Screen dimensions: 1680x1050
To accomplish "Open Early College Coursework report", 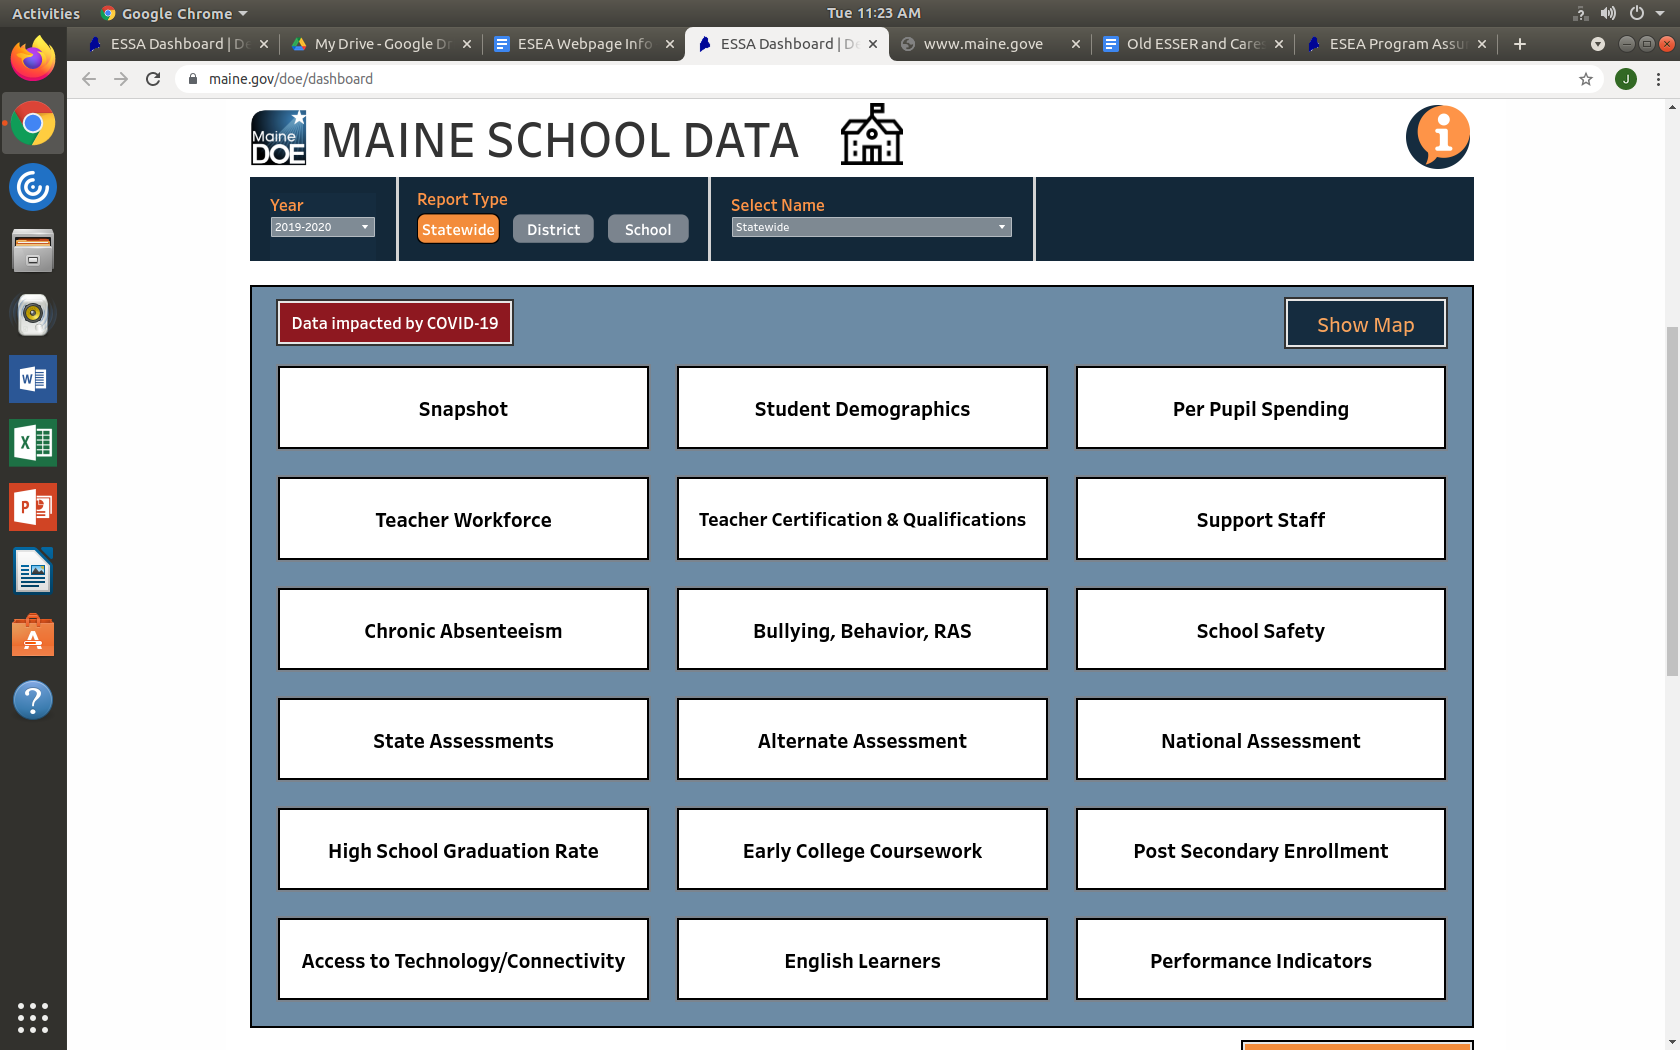I will (x=862, y=850).
